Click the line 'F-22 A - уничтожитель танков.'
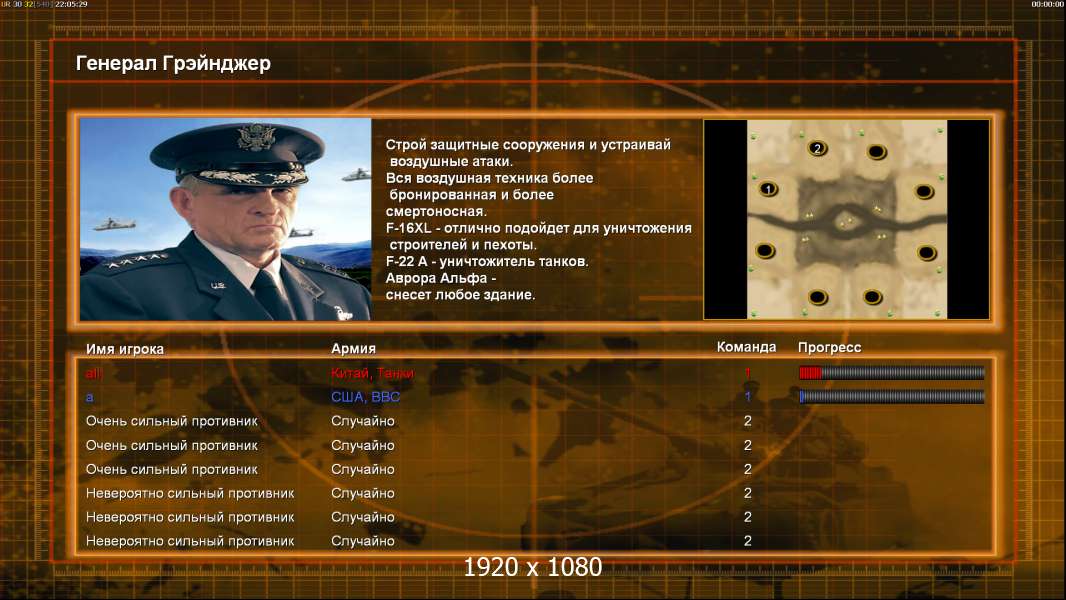1066x600 pixels. click(x=487, y=261)
